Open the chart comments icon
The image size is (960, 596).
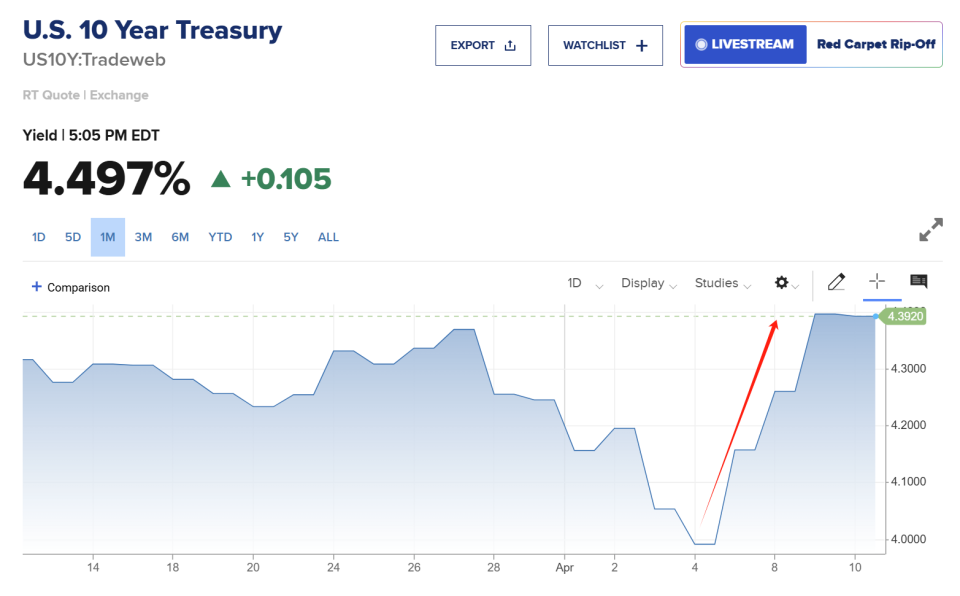[x=918, y=282]
